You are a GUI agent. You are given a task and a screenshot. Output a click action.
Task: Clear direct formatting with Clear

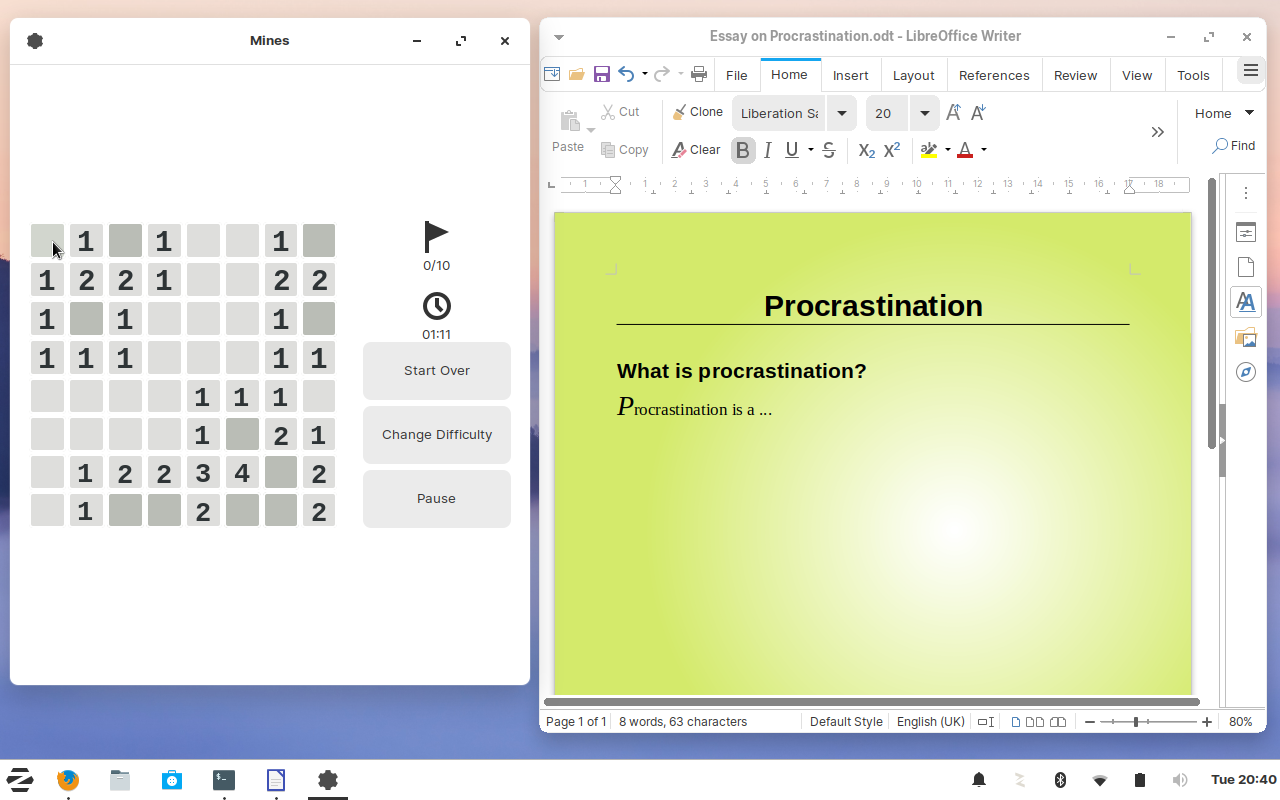pyautogui.click(x=697, y=150)
